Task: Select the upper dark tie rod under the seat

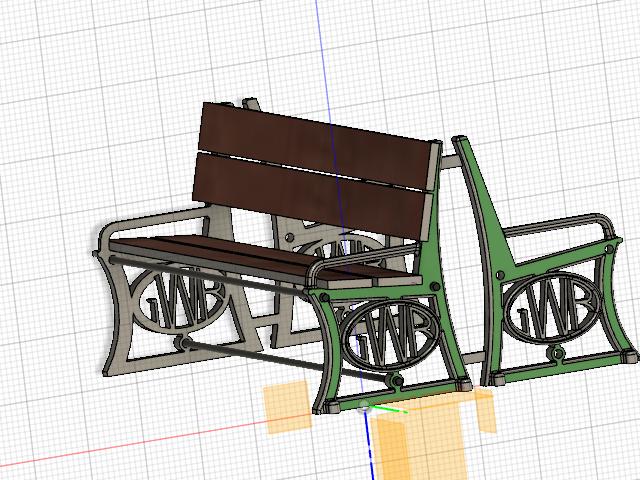Action: (208, 274)
